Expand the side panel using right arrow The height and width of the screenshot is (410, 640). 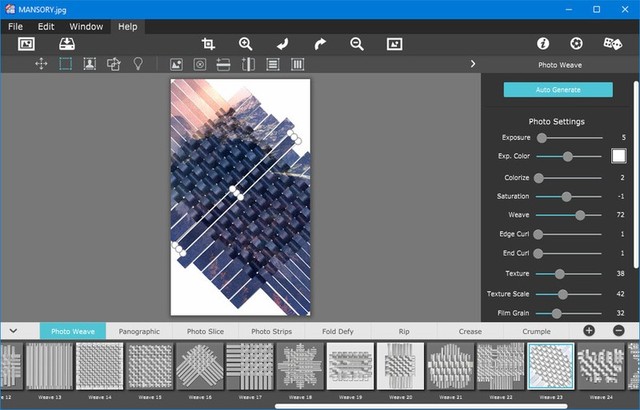coord(472,64)
